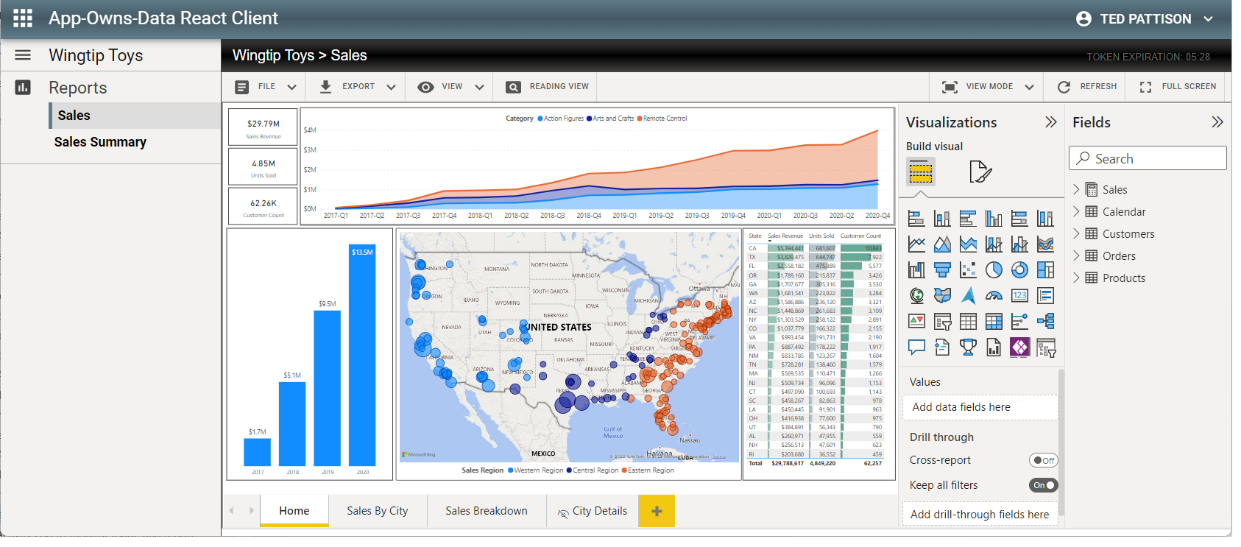The height and width of the screenshot is (547, 1241).
Task: Expand the Orders table in Fields
Action: click(1077, 256)
